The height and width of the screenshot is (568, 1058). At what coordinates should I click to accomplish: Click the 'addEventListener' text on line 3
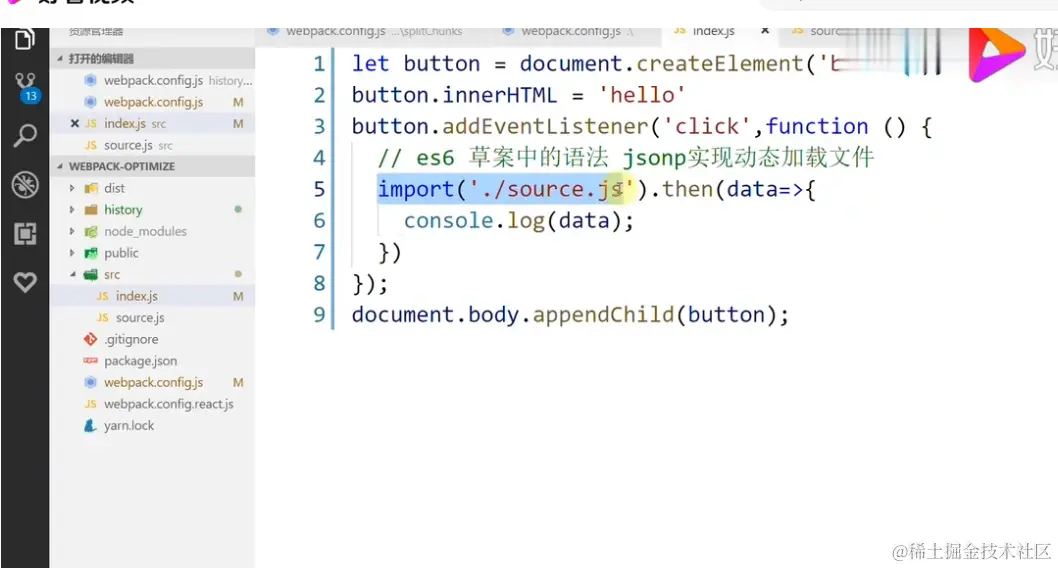pyautogui.click(x=545, y=127)
